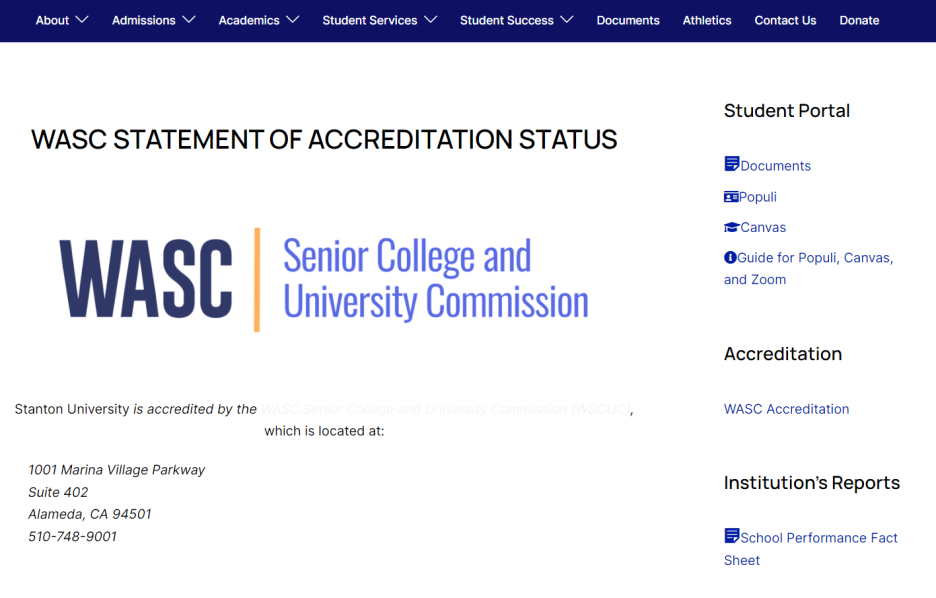Open the WASC Accreditation link

coord(786,409)
